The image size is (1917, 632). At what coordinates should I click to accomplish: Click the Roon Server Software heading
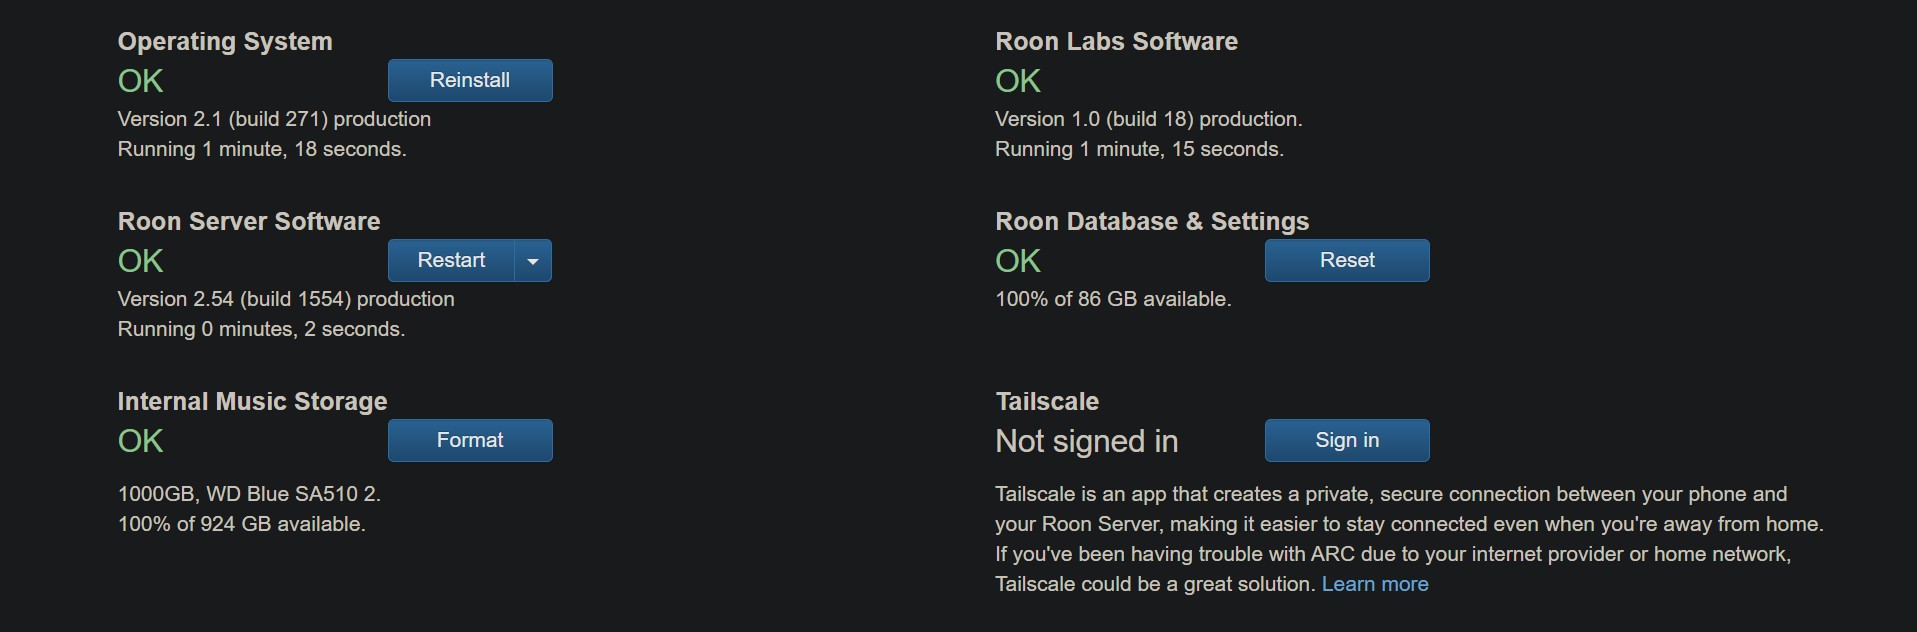249,222
